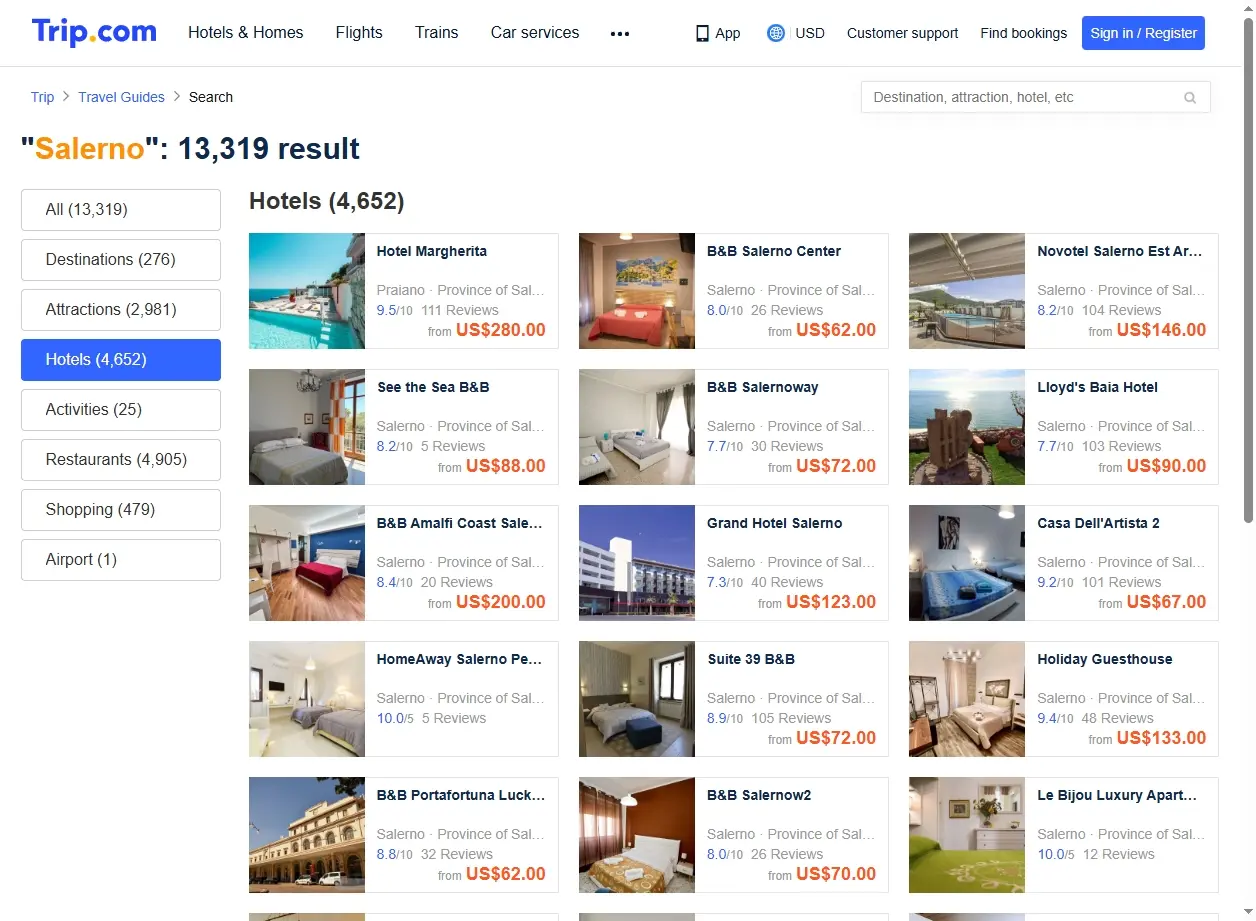Open B&B Salernoway room photo

click(x=637, y=427)
